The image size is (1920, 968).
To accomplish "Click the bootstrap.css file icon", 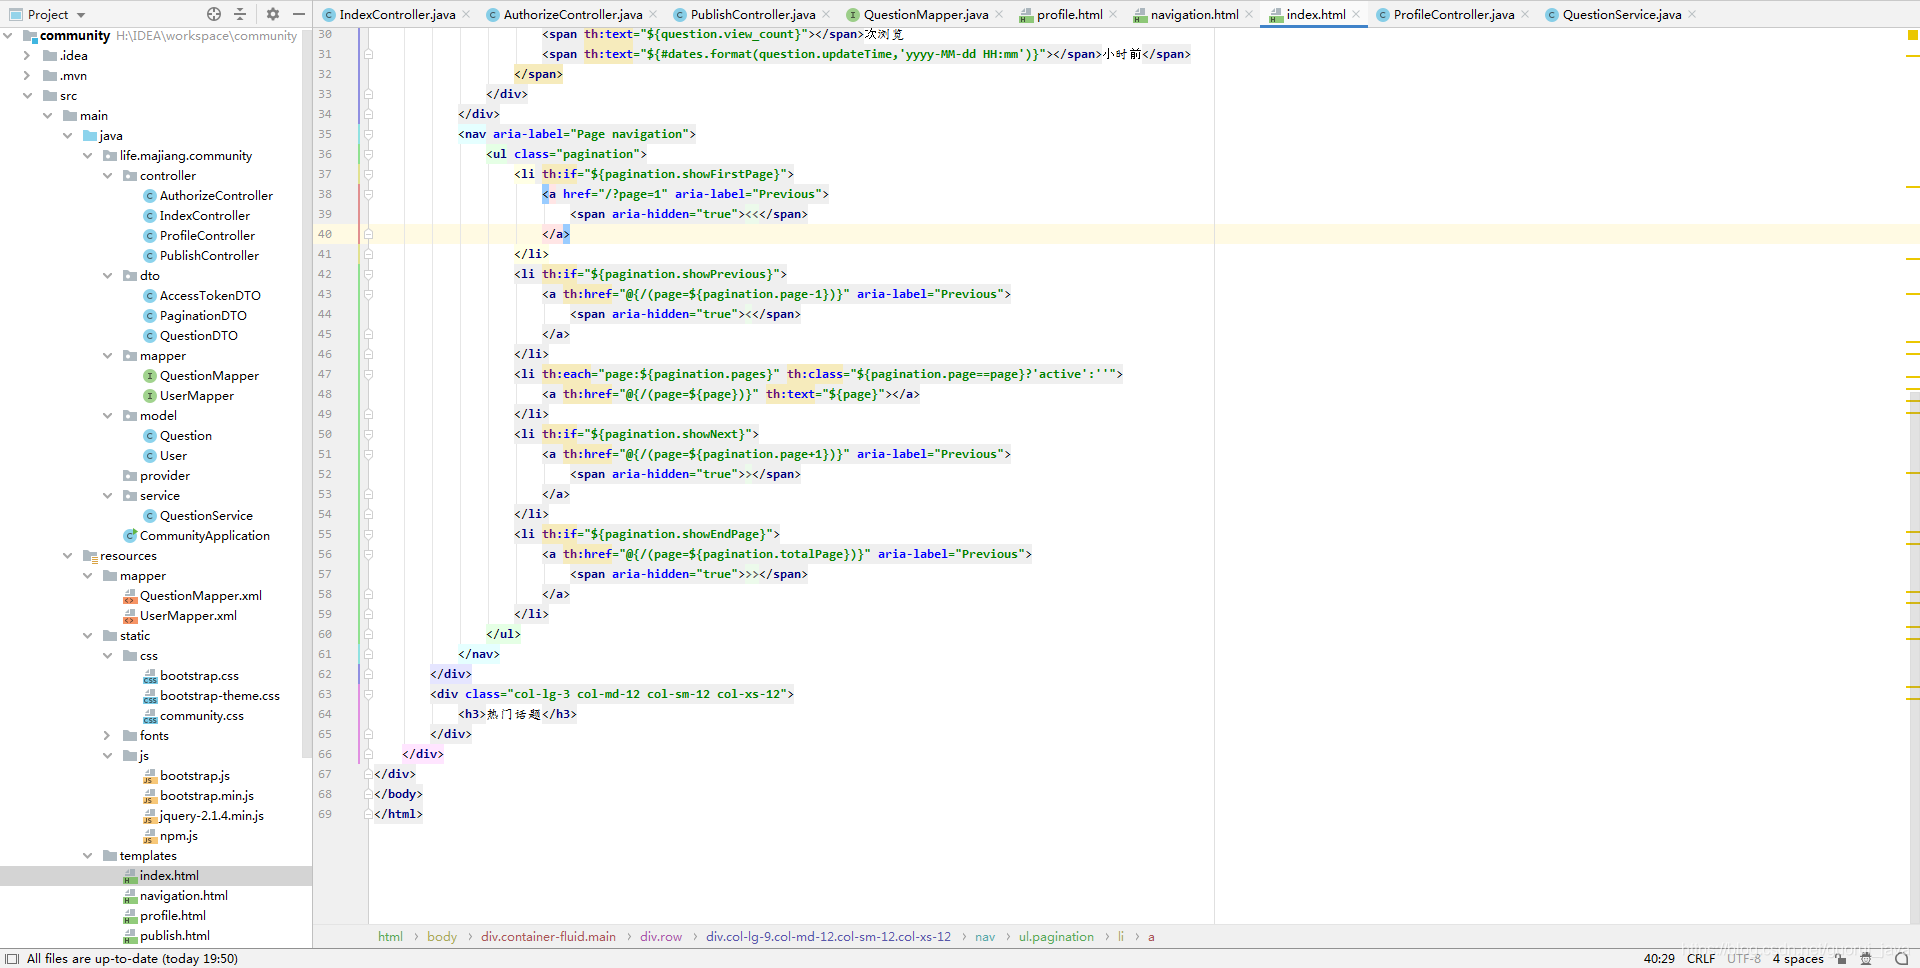I will (150, 676).
